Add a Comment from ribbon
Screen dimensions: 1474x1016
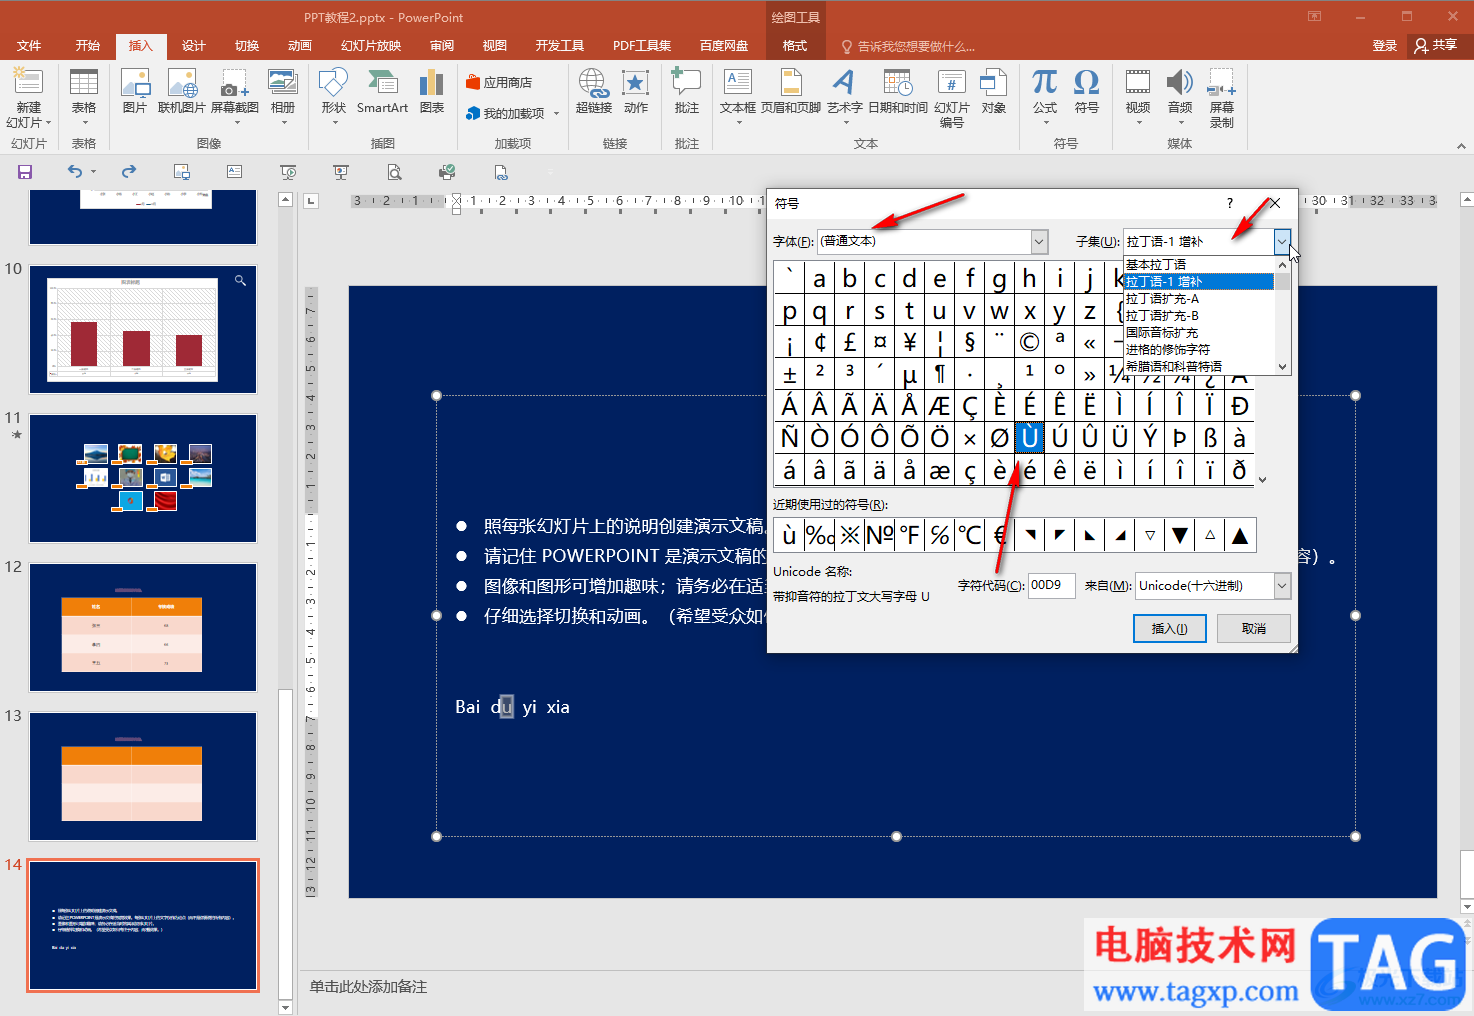[x=686, y=91]
